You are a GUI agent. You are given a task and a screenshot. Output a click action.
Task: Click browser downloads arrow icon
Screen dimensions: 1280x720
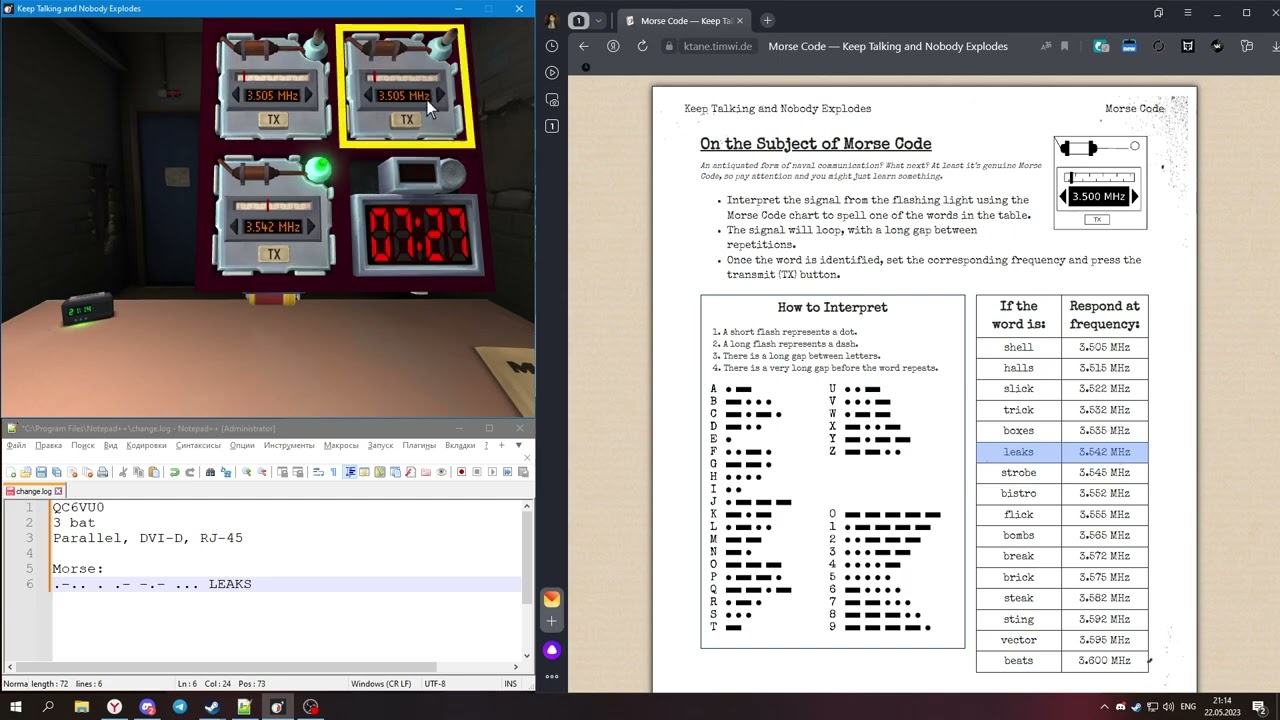pos(1274,46)
